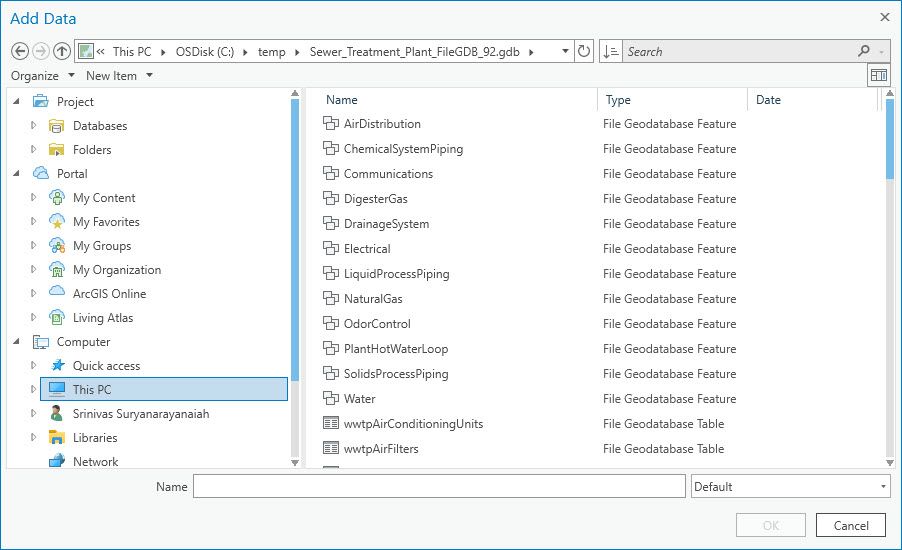This screenshot has width=902, height=550.
Task: Click the ArcGIS Online cloud icon
Action: click(x=56, y=291)
